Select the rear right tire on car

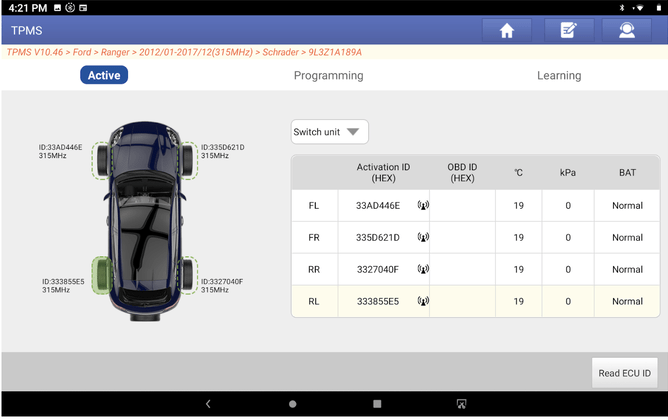click(188, 275)
